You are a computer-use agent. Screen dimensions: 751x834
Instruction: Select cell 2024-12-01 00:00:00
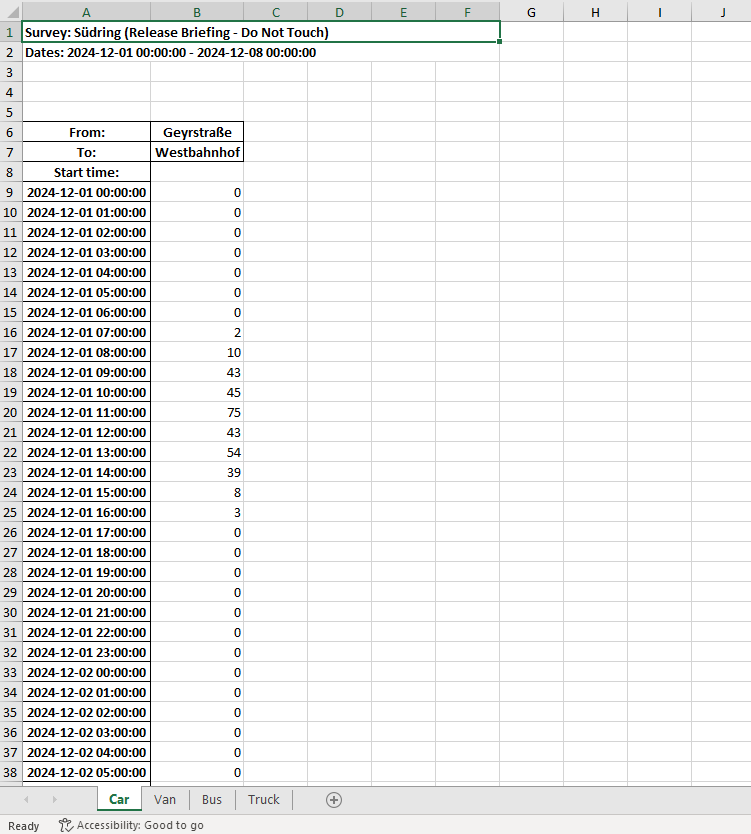[x=86, y=192]
